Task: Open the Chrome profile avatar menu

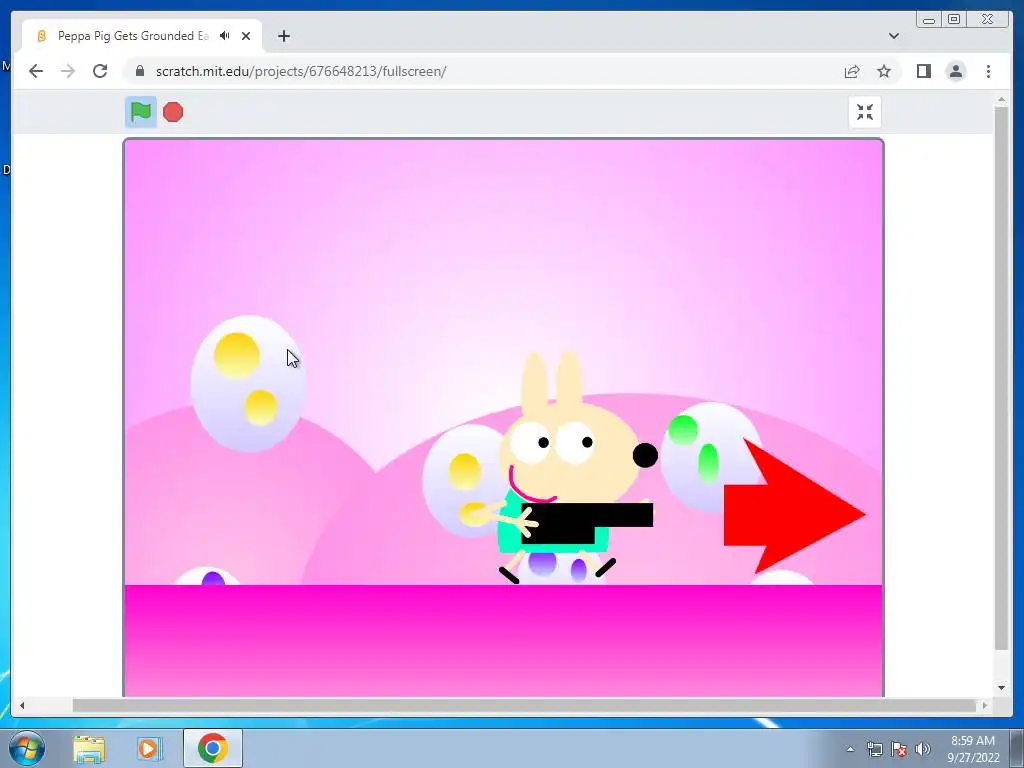Action: click(955, 71)
